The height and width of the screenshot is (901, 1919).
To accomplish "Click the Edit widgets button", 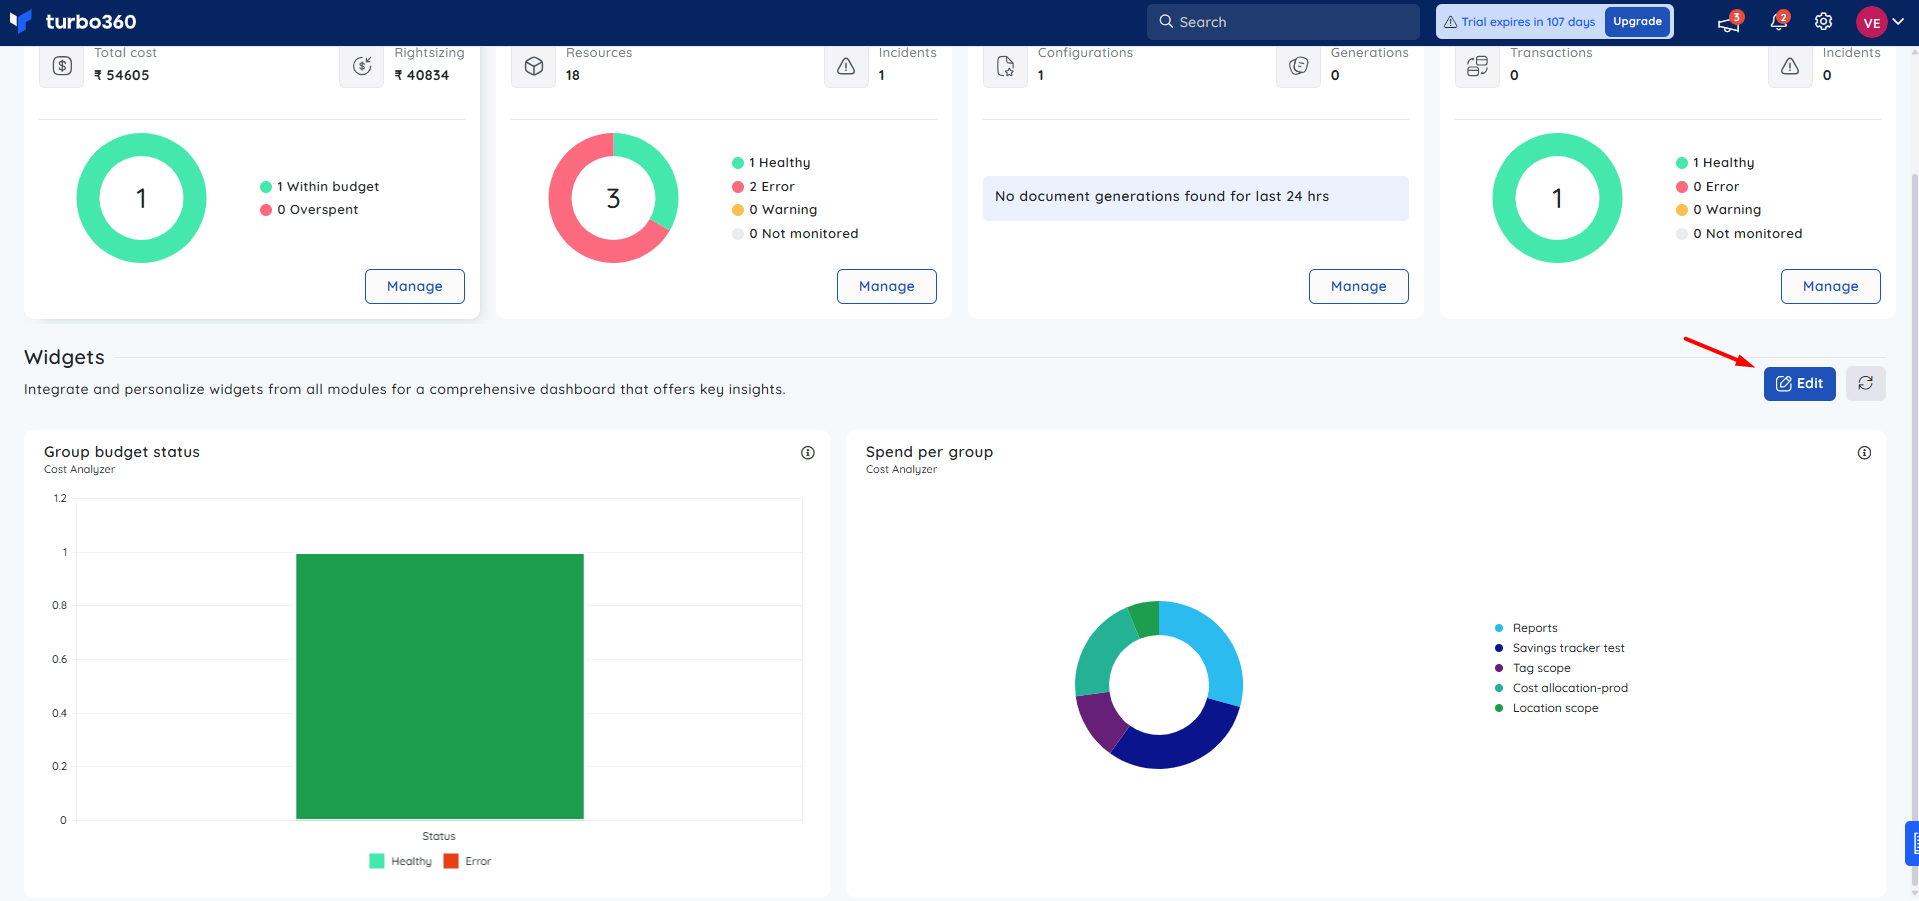I will tap(1800, 383).
